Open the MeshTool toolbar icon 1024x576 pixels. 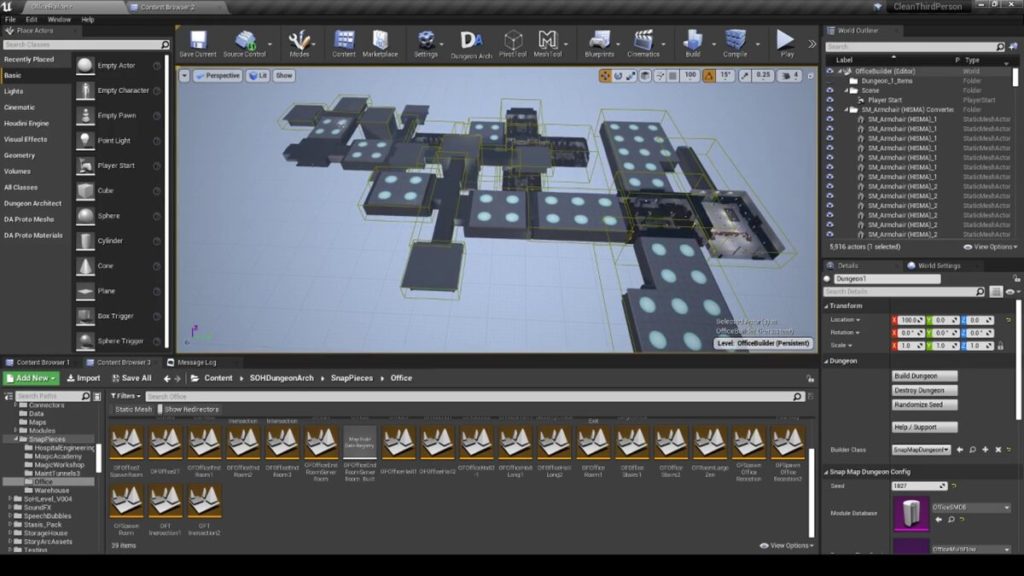click(547, 41)
